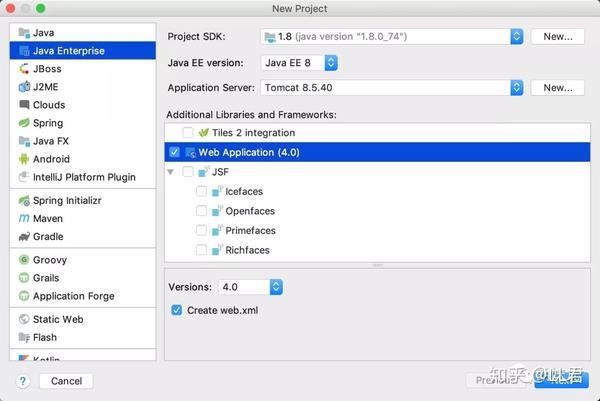Select Flash project type
The width and height of the screenshot is (600, 401).
coord(83,337)
